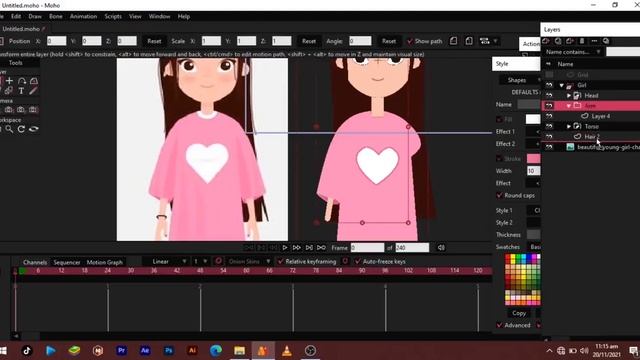This screenshot has width=640, height=360.
Task: Open layer options ellipsis icon
Action: pyautogui.click(x=594, y=41)
